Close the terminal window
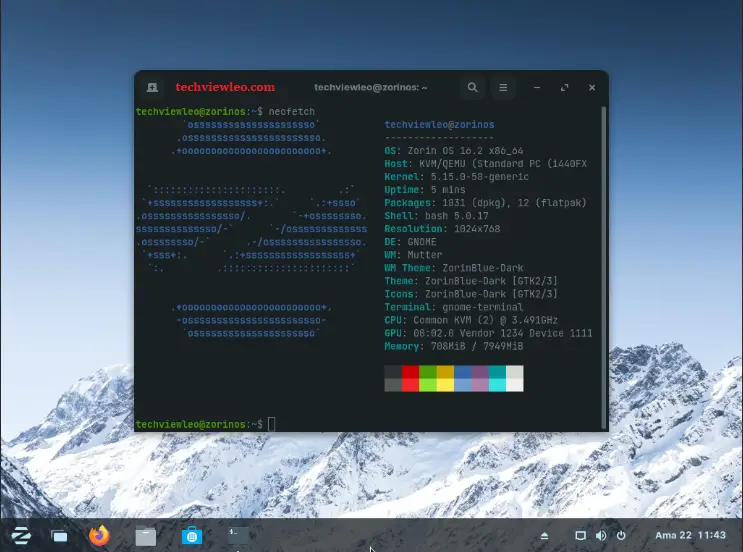 (x=592, y=88)
